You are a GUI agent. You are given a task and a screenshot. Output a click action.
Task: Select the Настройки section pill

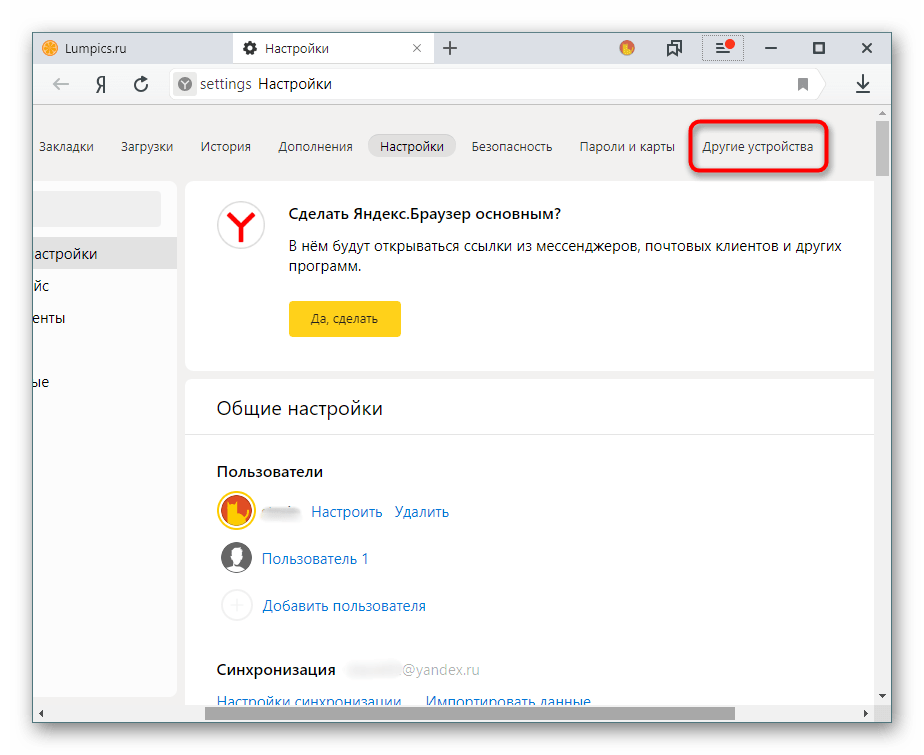pos(411,146)
